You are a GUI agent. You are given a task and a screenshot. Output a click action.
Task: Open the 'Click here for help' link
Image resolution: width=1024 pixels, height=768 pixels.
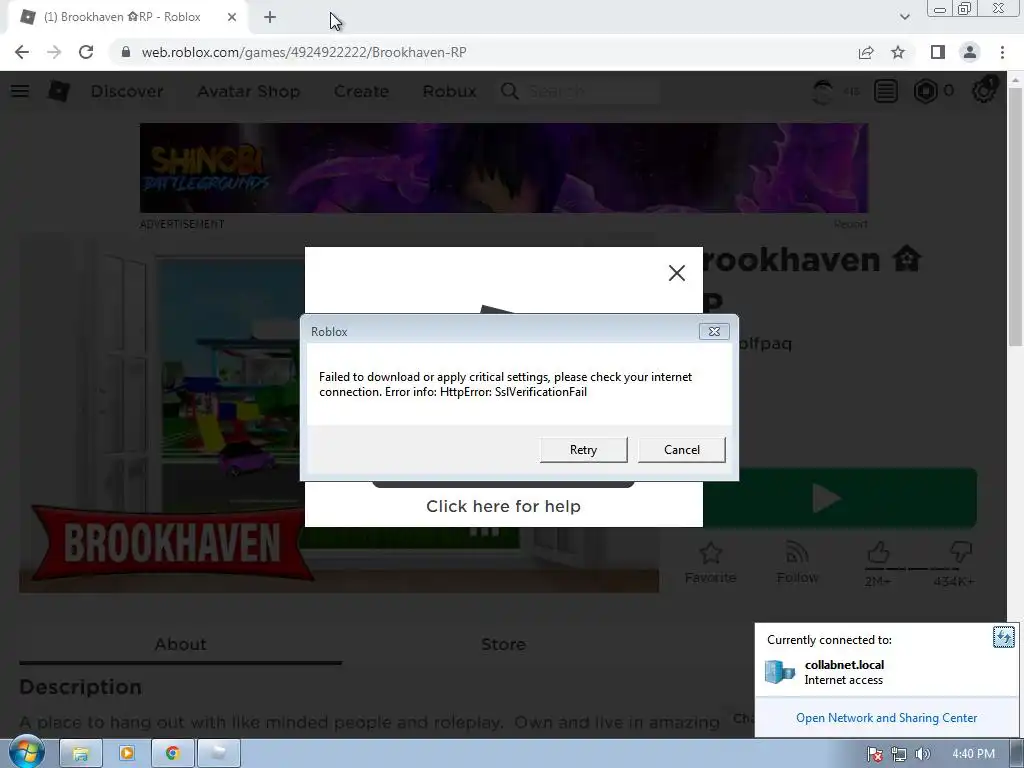tap(503, 506)
